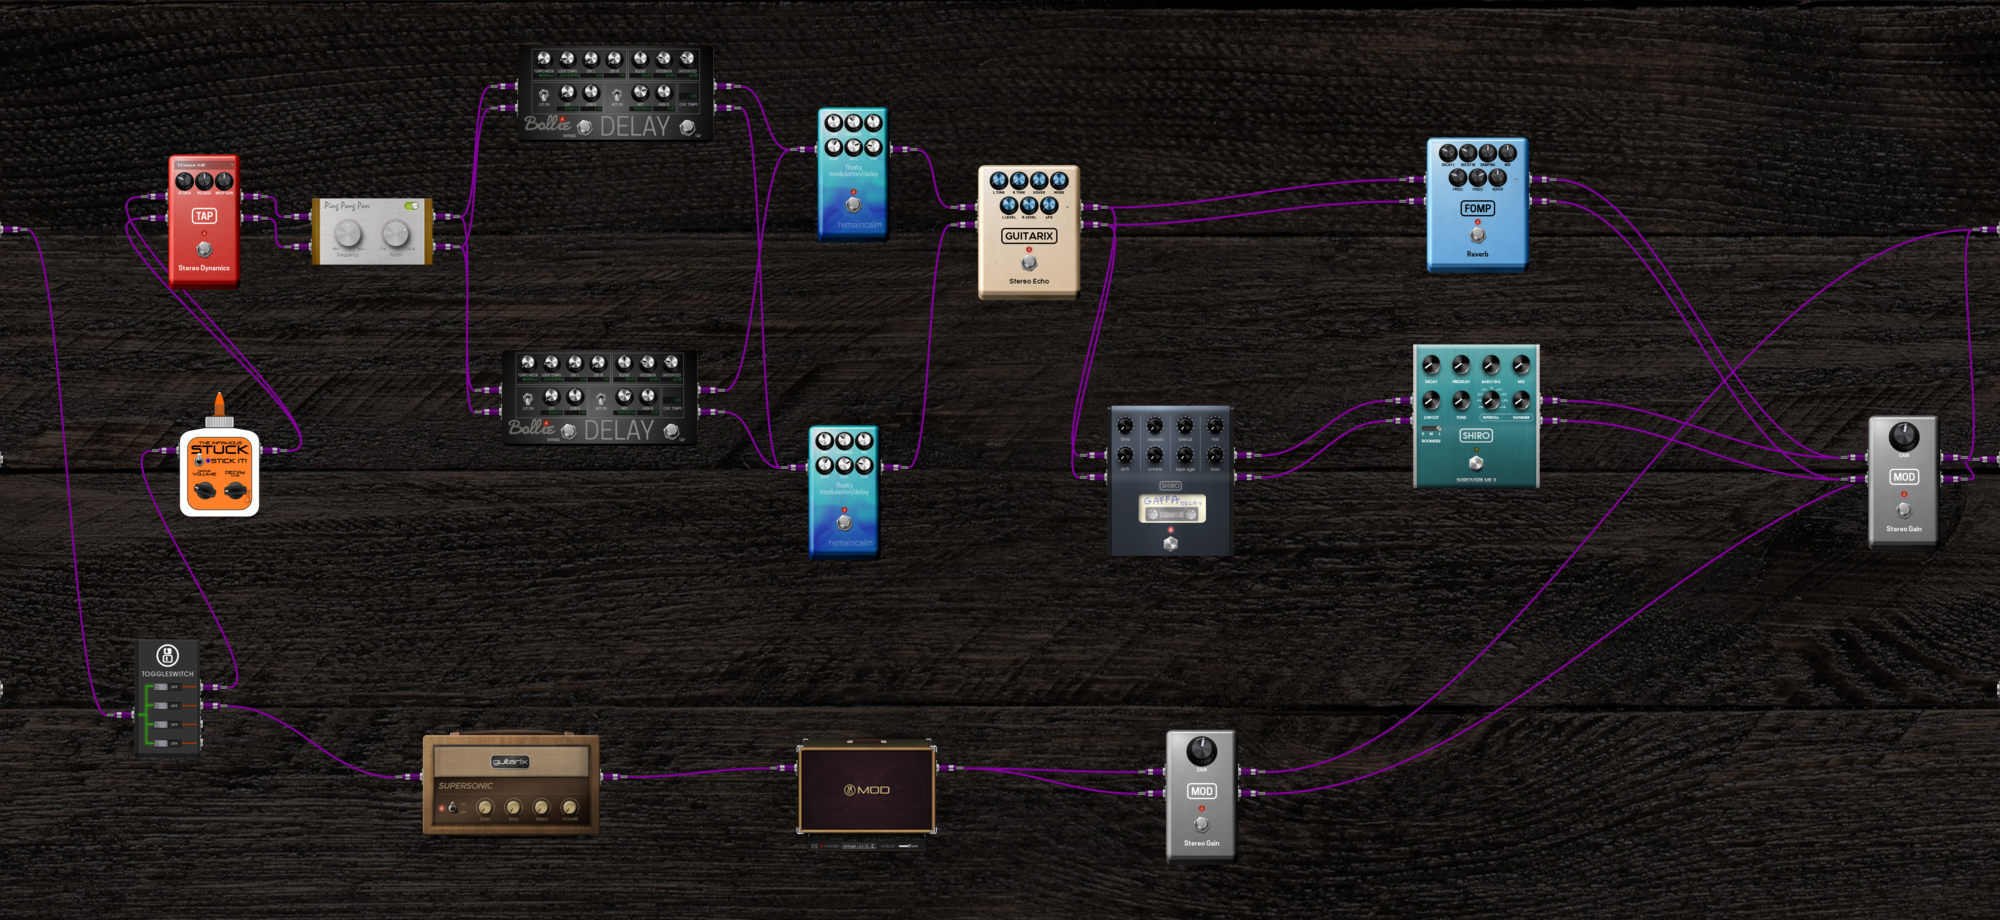This screenshot has height=920, width=2000.
Task: Click the ToggleSwitch input jack
Action: tap(125, 715)
